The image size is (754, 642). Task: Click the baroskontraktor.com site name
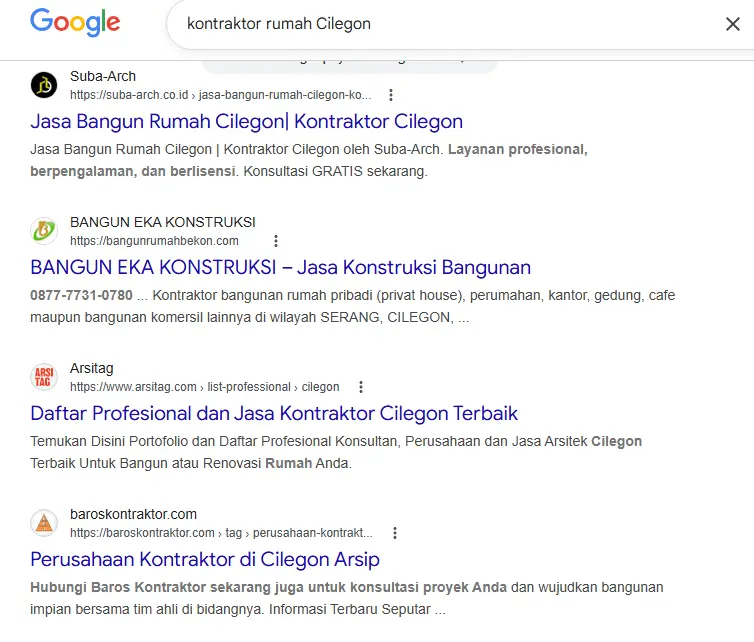click(134, 514)
